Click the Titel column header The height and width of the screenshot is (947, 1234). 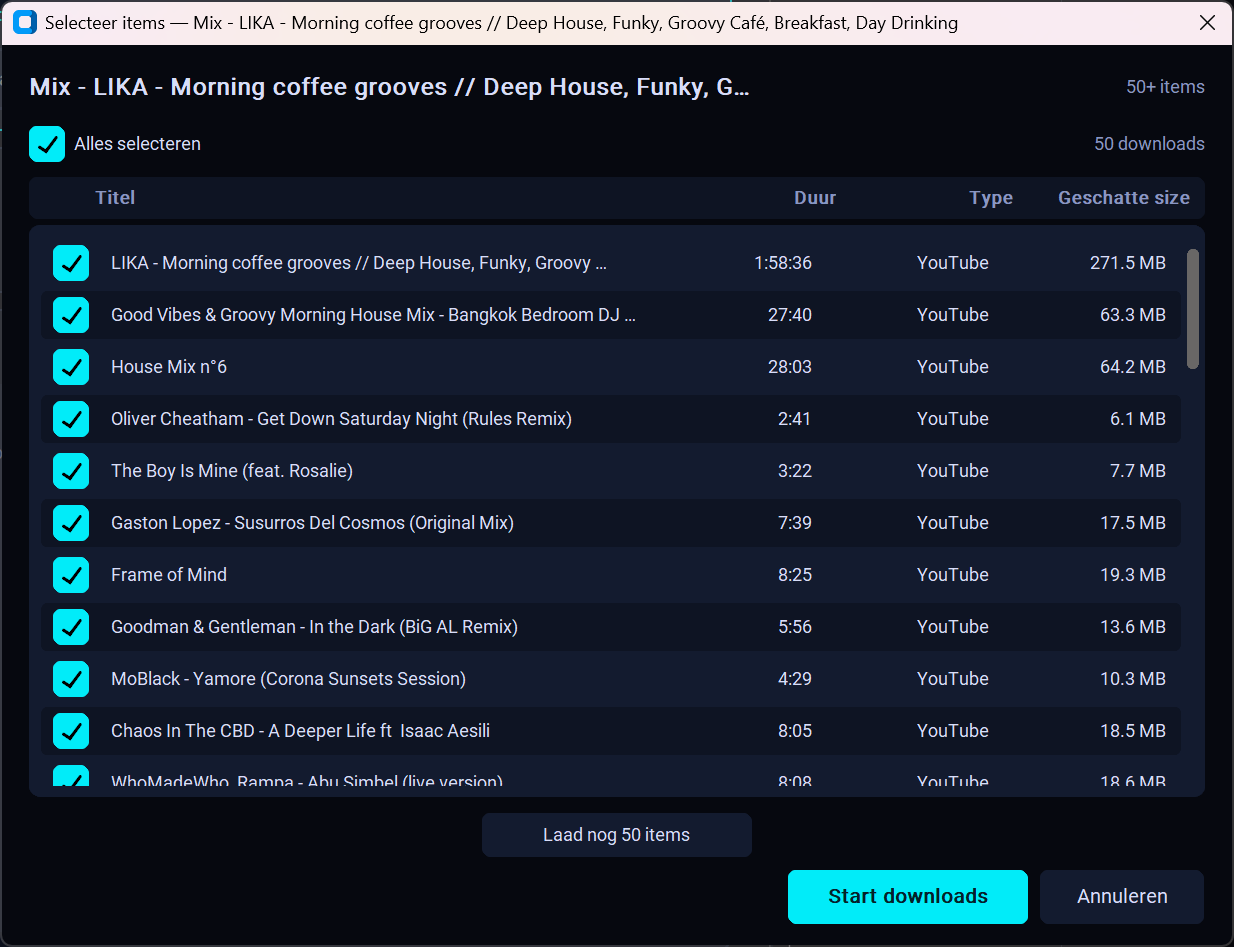(x=115, y=198)
